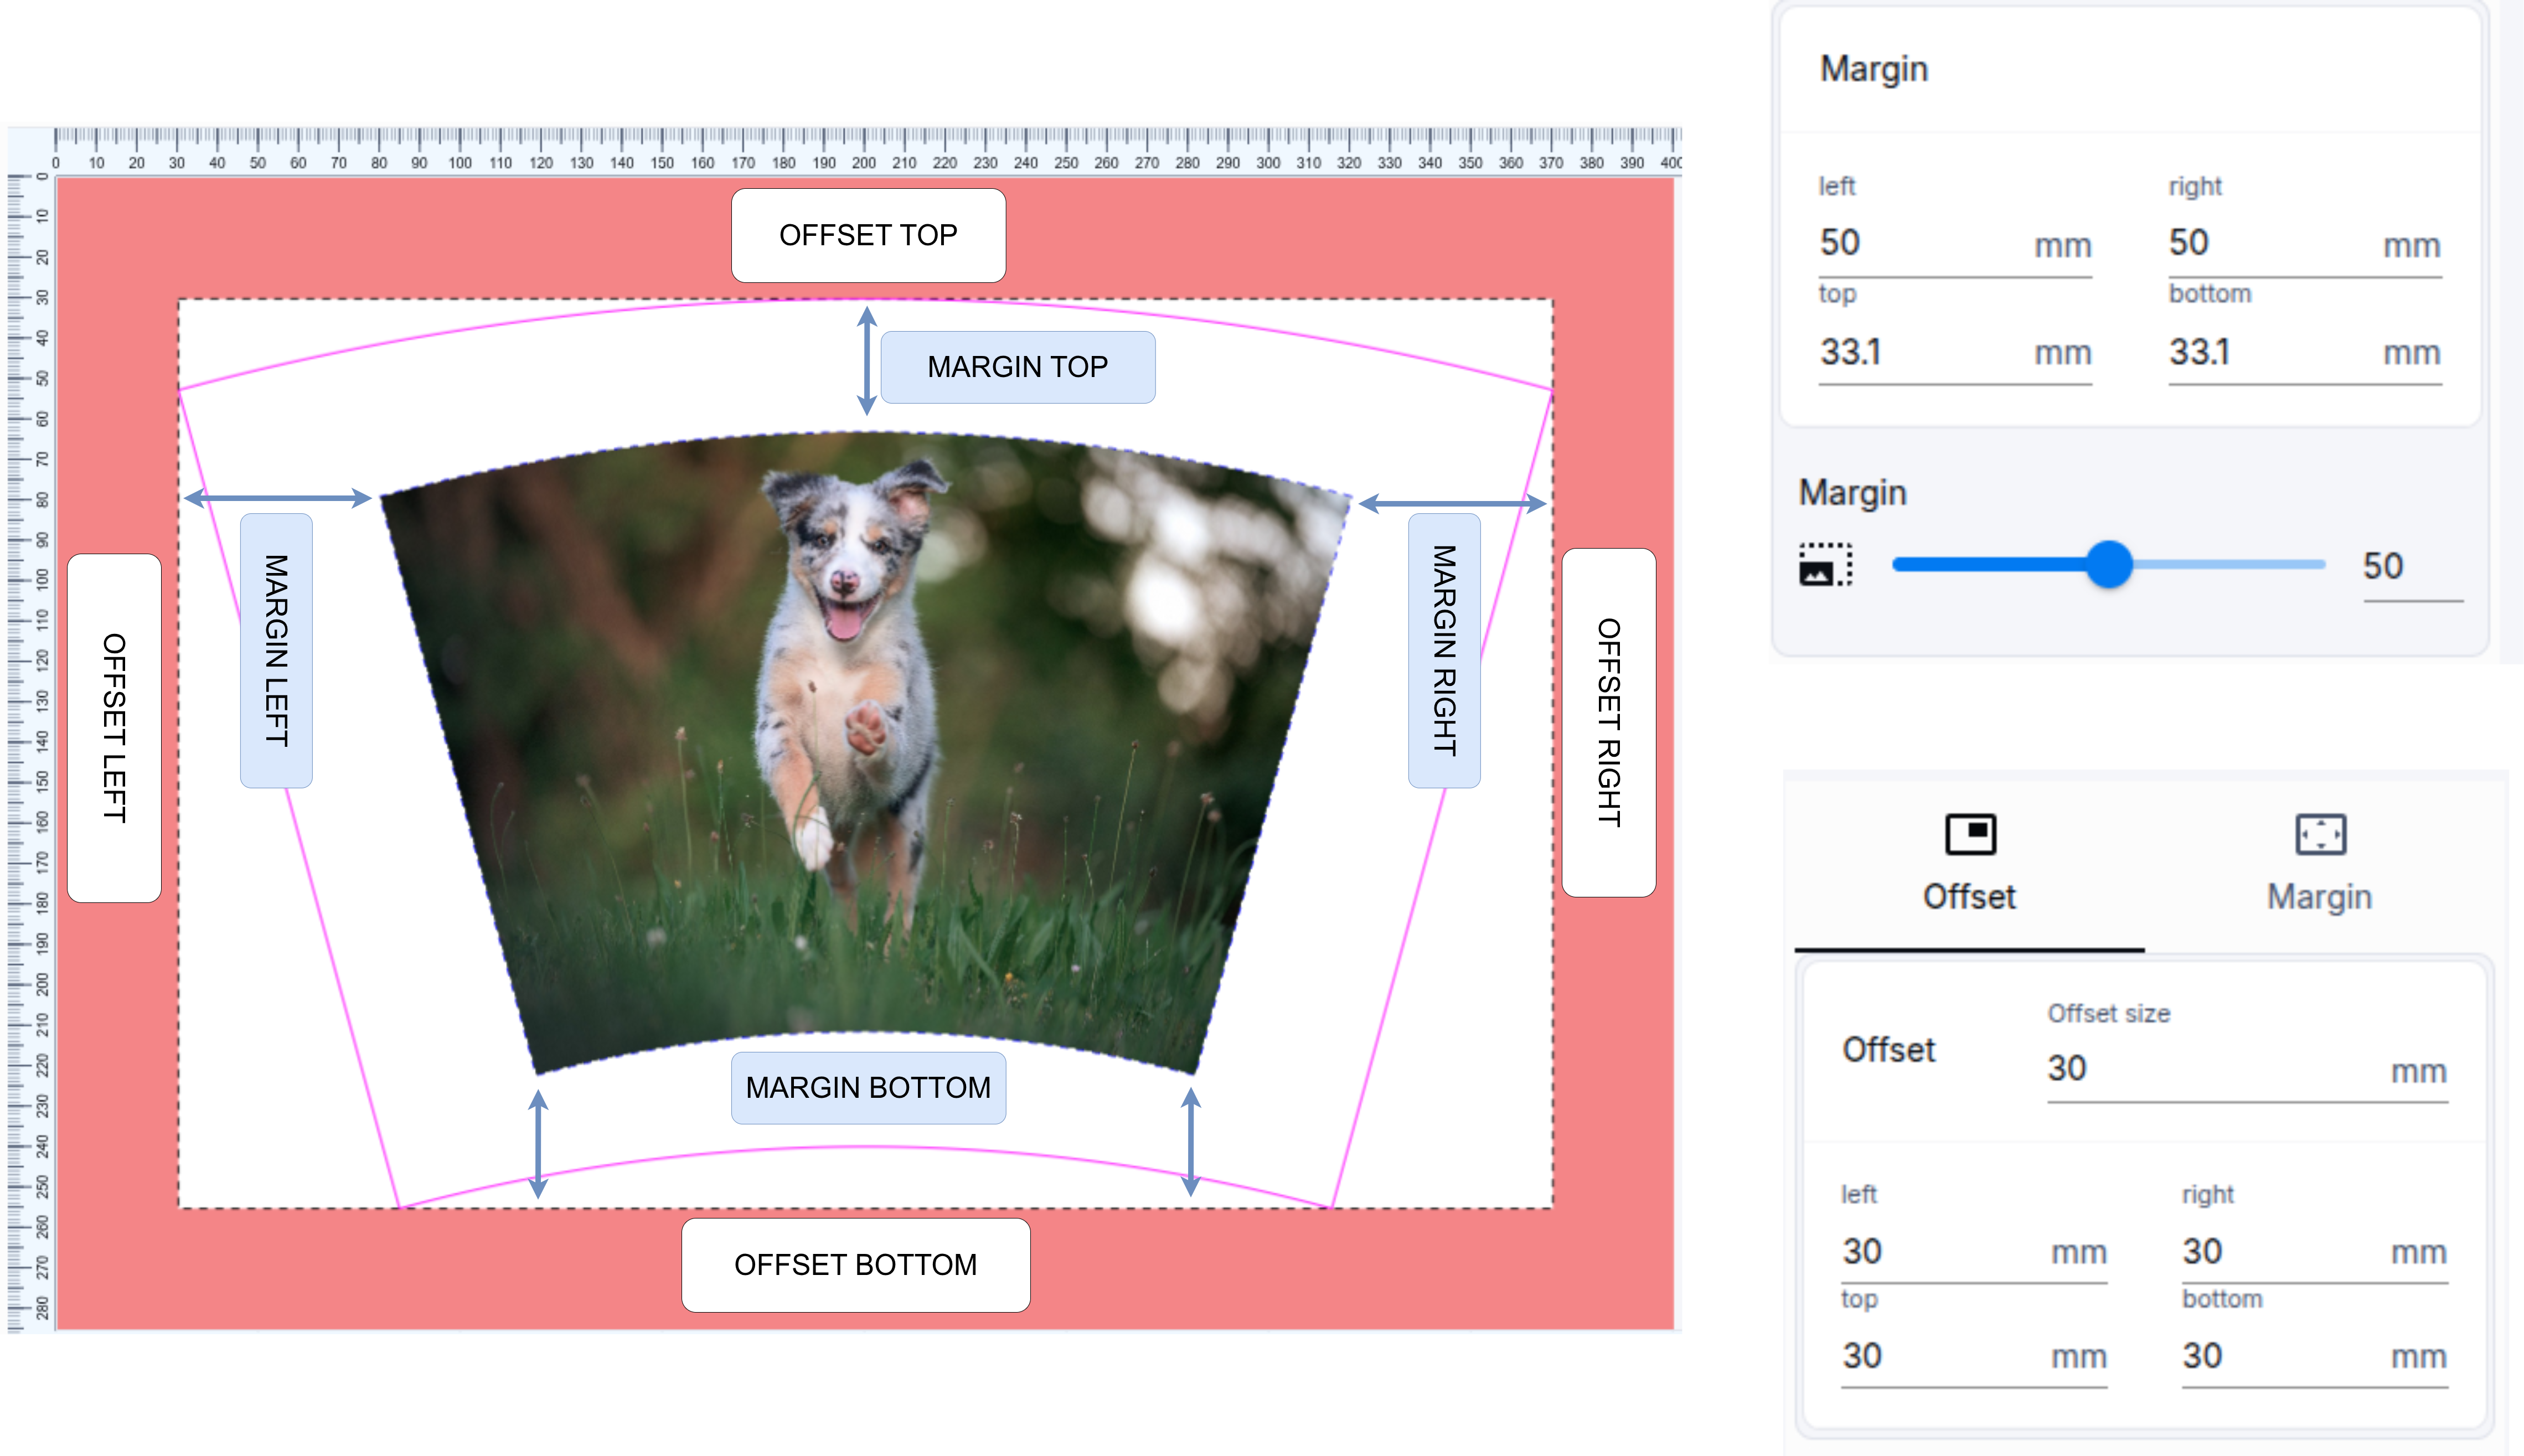This screenshot has height=1456, width=2524.
Task: Click the Margin slider handle
Action: point(2109,565)
